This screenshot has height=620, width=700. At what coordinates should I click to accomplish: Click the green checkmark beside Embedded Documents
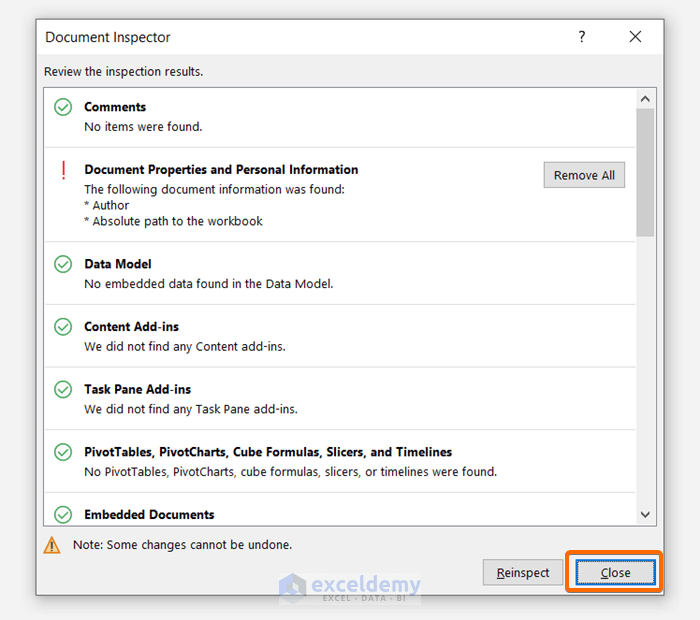coord(63,515)
